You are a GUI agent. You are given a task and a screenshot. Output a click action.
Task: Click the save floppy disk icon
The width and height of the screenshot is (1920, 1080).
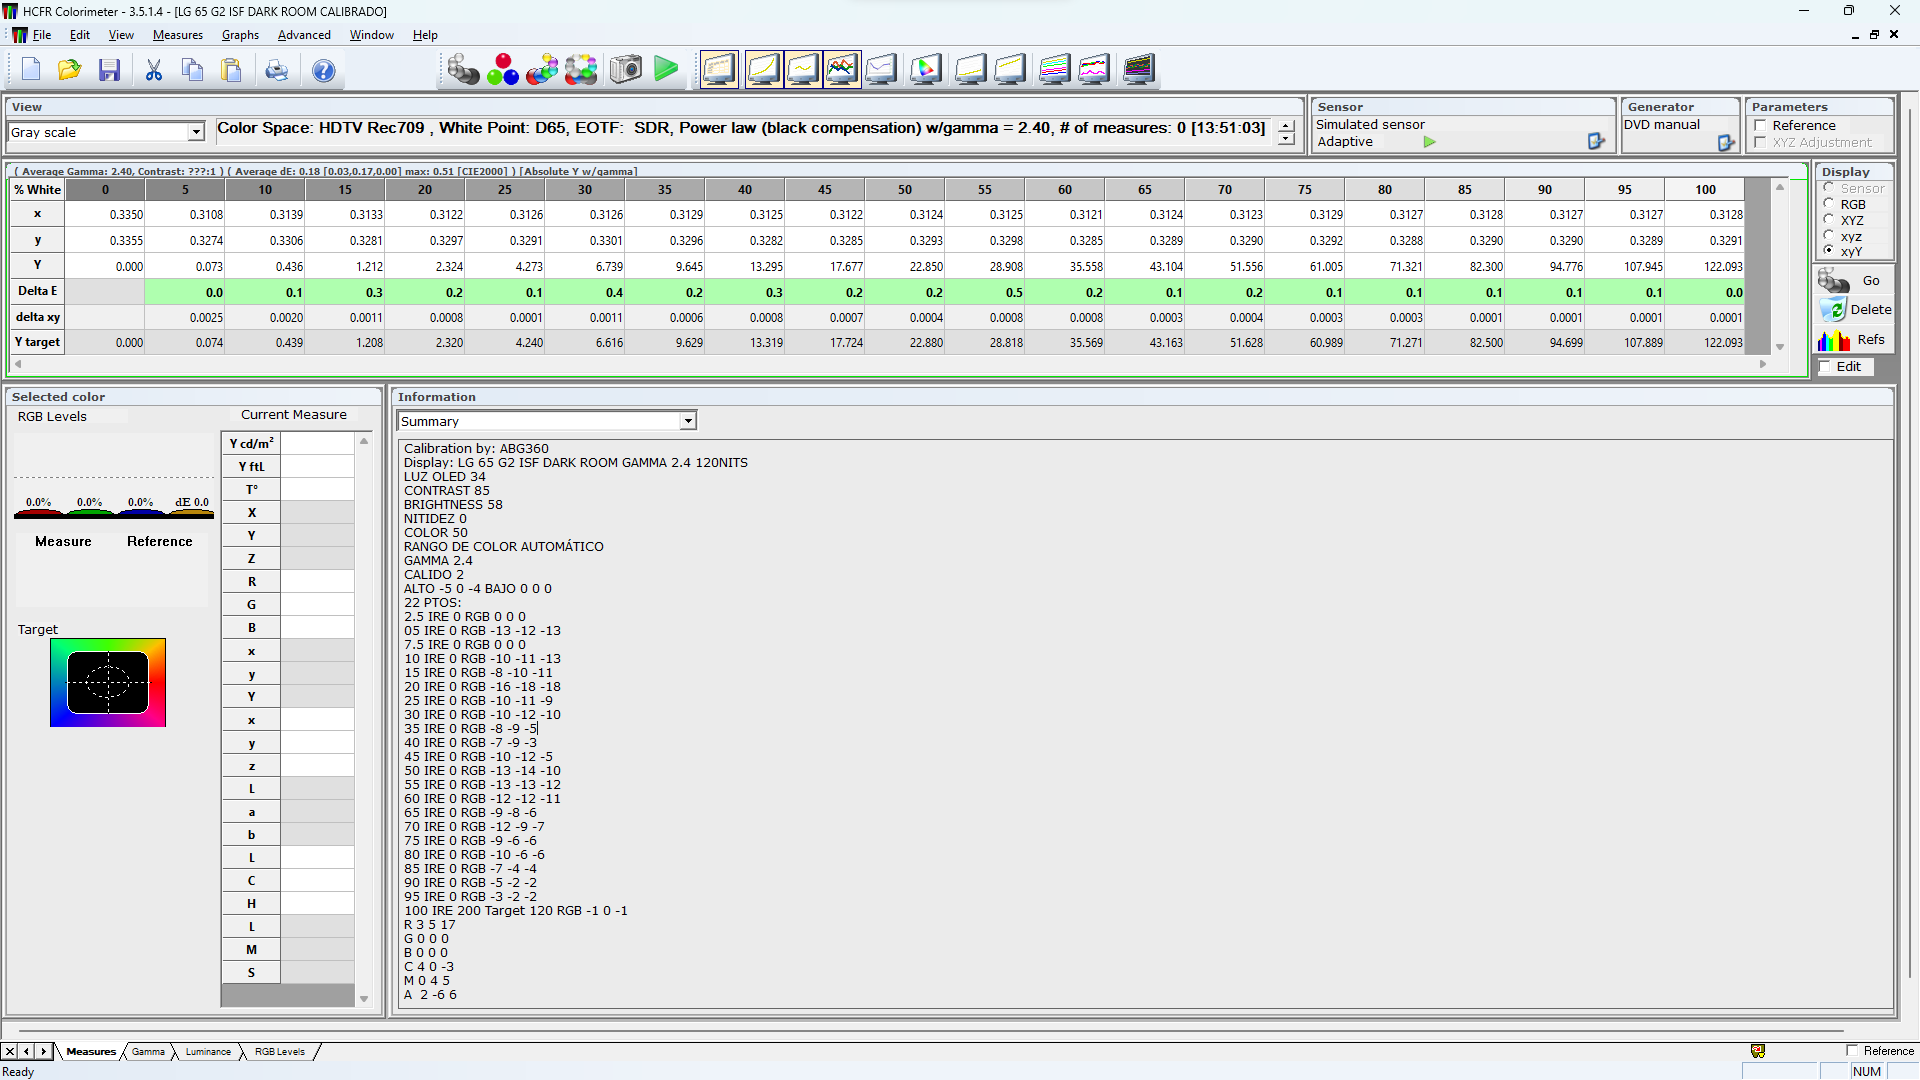(x=109, y=70)
